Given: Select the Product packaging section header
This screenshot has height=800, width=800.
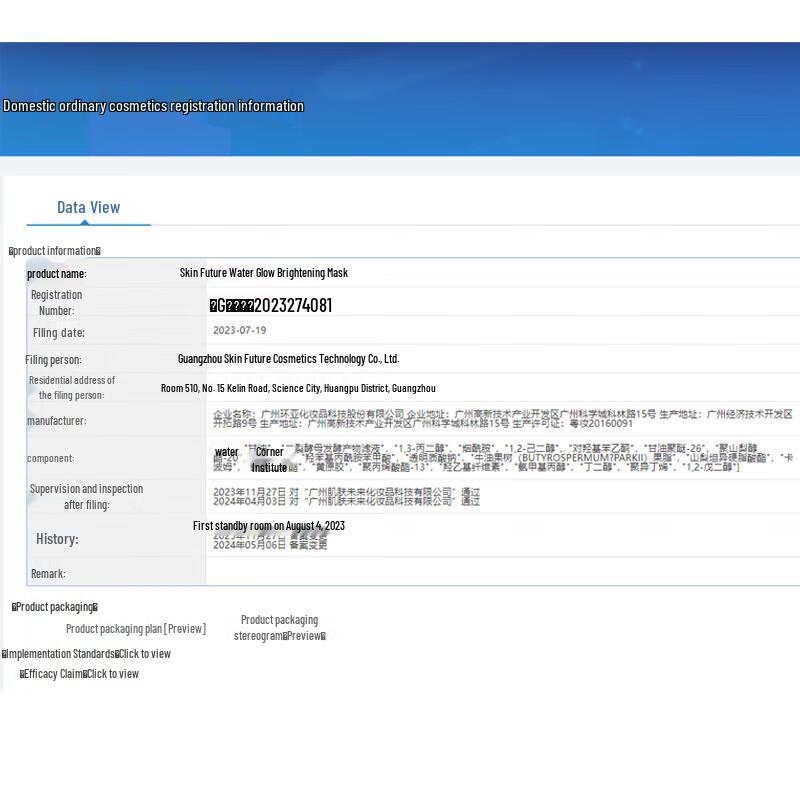Looking at the screenshot, I should (55, 607).
